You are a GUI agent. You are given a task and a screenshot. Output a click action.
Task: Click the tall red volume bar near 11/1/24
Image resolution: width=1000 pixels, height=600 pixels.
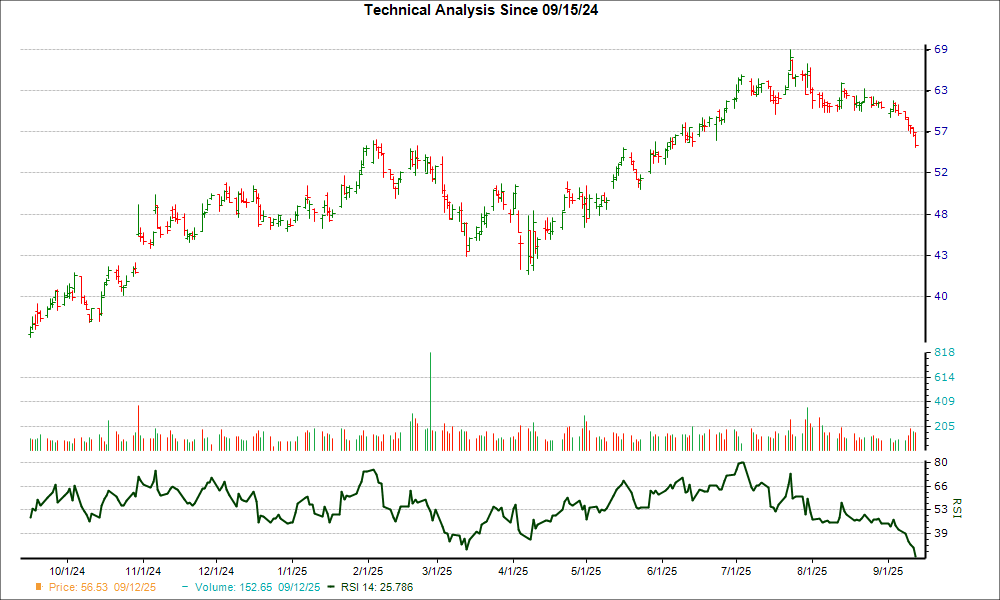[x=138, y=428]
